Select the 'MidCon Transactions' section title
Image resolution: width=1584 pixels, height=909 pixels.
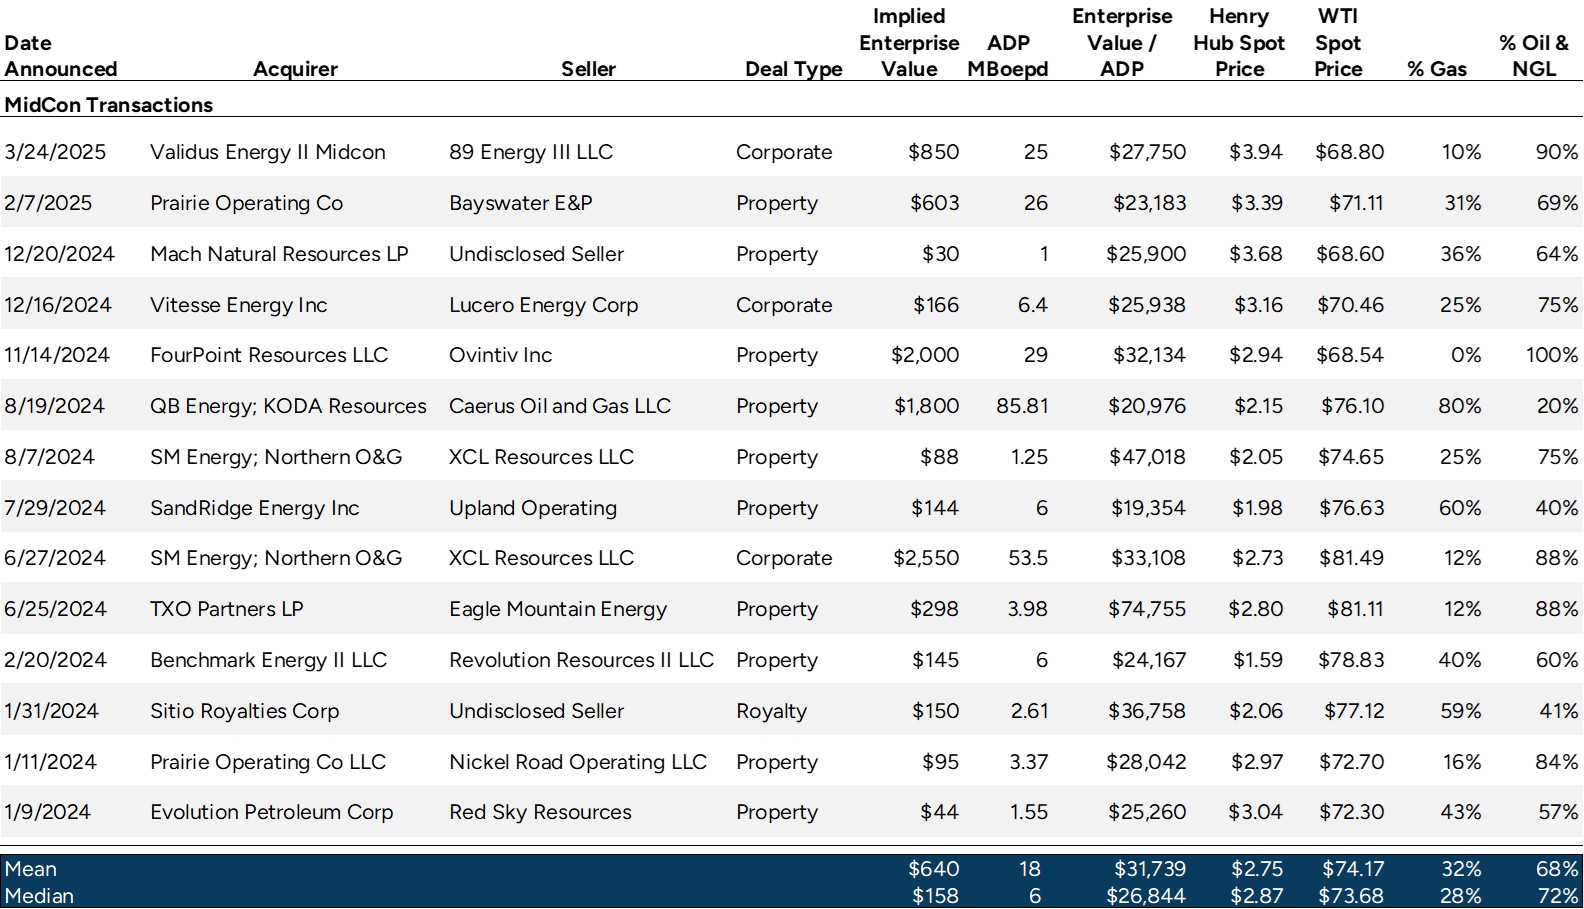pyautogui.click(x=109, y=105)
